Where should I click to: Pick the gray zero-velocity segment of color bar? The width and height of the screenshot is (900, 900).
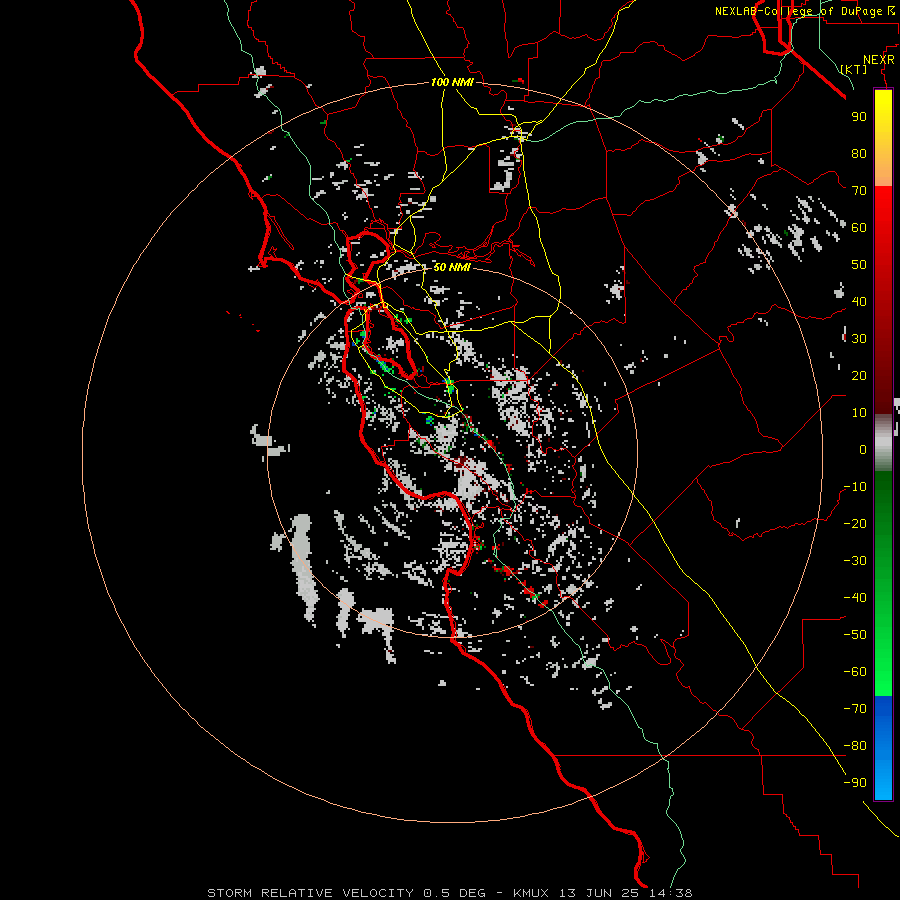(x=883, y=442)
